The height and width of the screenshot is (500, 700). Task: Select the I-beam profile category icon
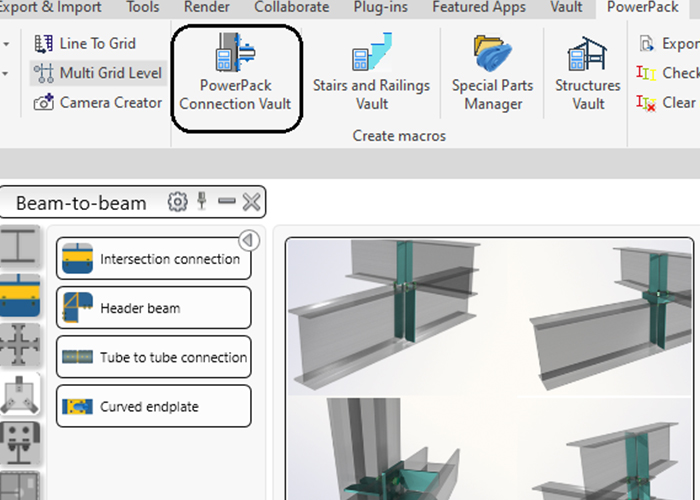tap(19, 246)
